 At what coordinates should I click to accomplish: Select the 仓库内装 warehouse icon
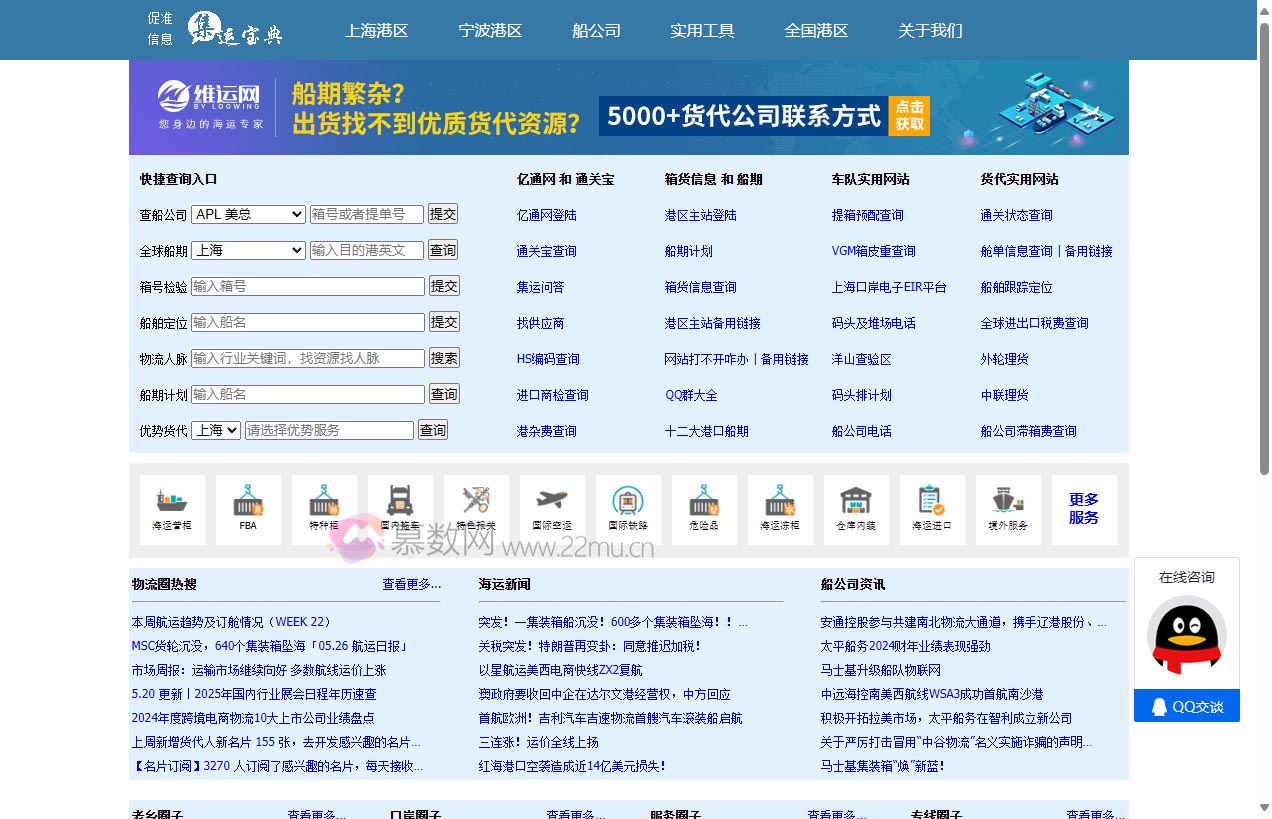[856, 509]
